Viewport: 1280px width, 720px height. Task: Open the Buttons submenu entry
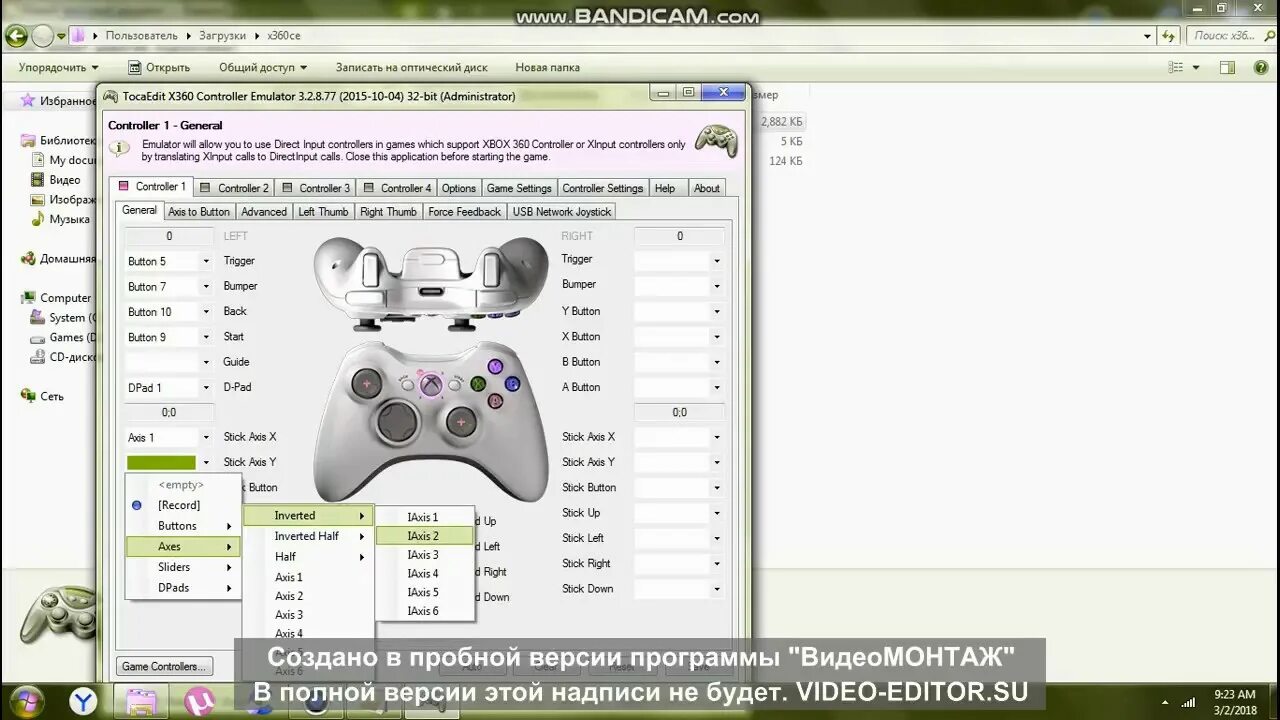pos(182,526)
